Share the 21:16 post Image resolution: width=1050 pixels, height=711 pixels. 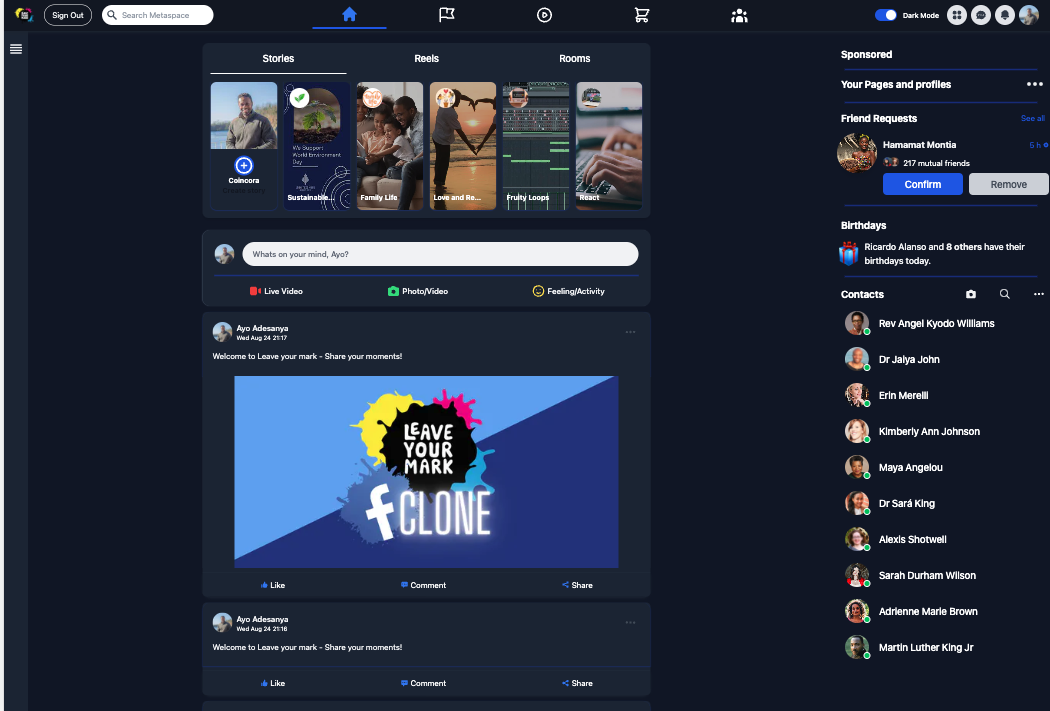click(577, 684)
